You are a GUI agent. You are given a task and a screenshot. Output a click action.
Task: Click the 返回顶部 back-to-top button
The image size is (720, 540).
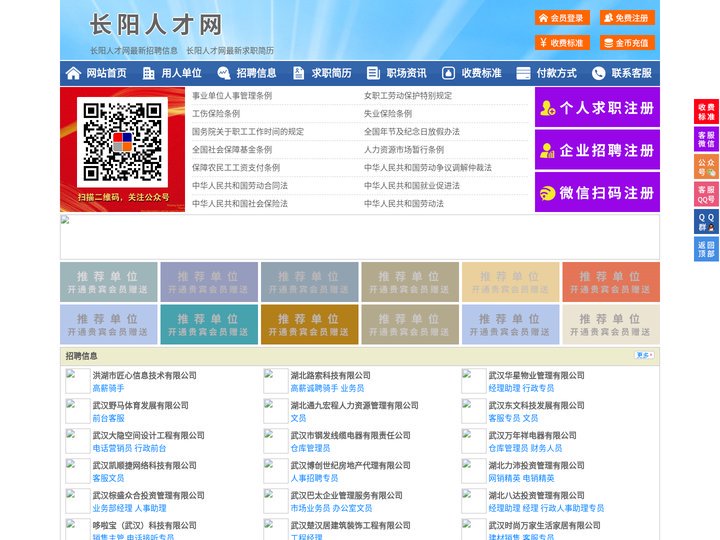pos(706,249)
